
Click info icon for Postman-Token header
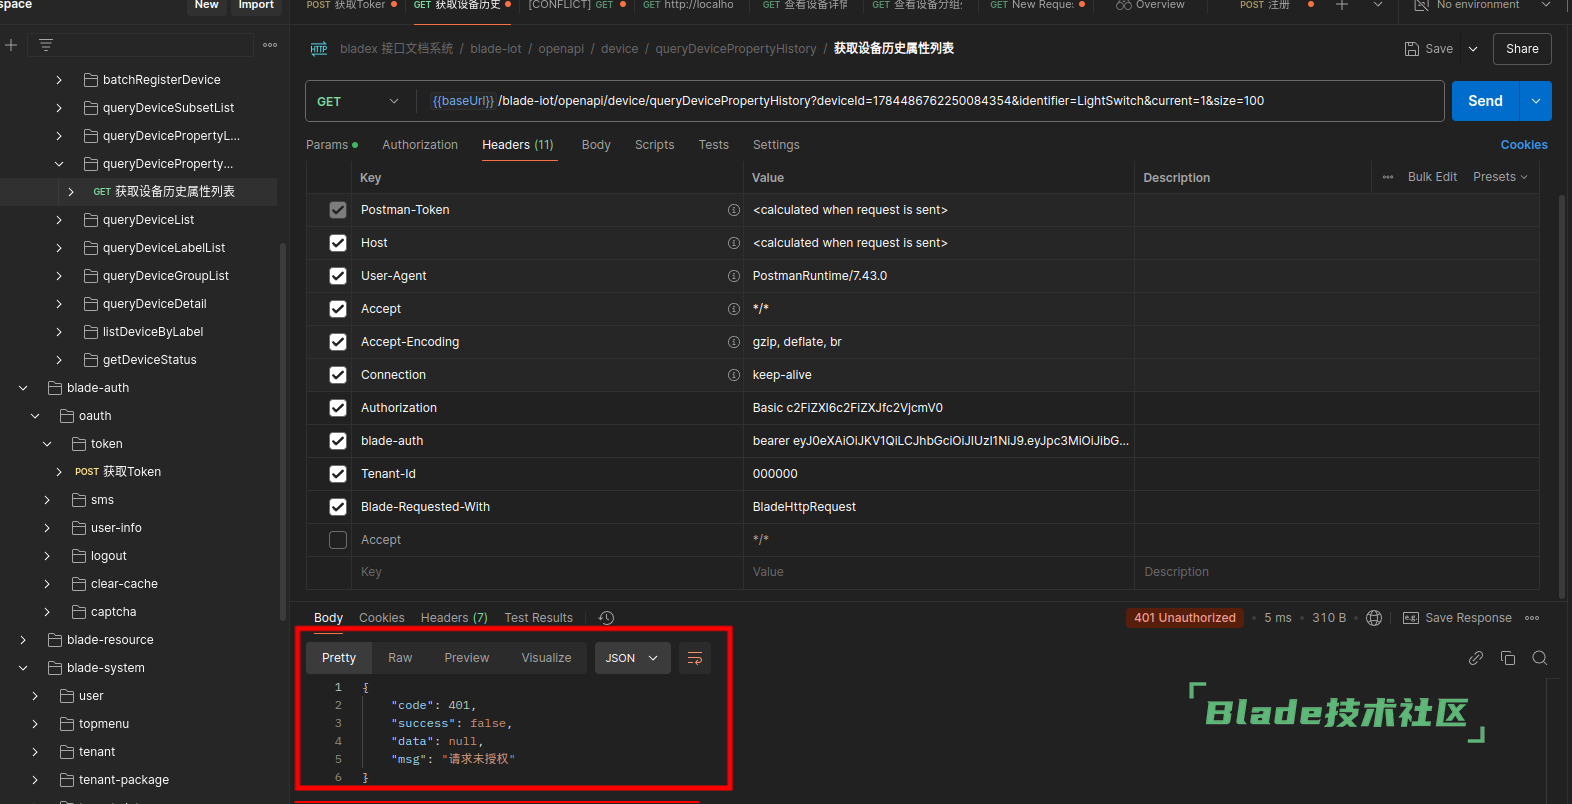(734, 210)
